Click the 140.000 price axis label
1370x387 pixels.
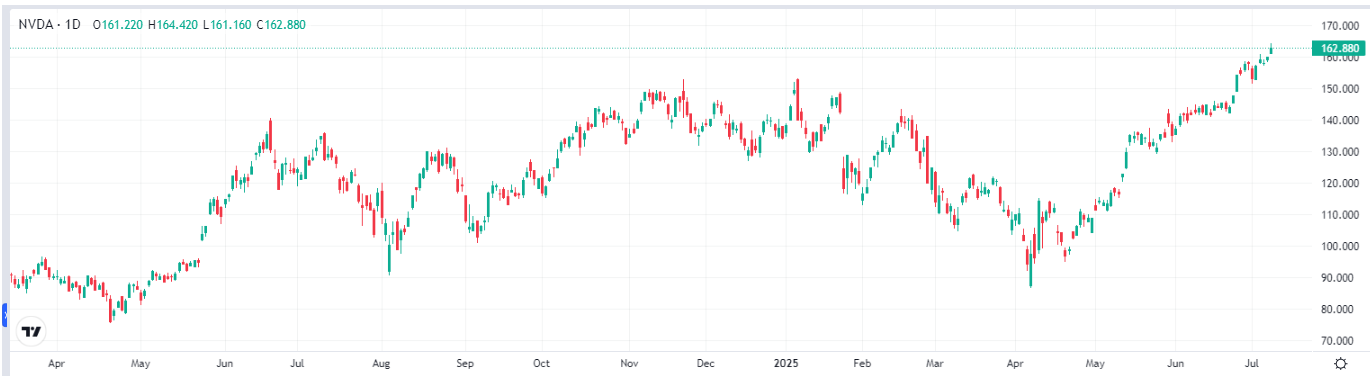pyautogui.click(x=1340, y=120)
